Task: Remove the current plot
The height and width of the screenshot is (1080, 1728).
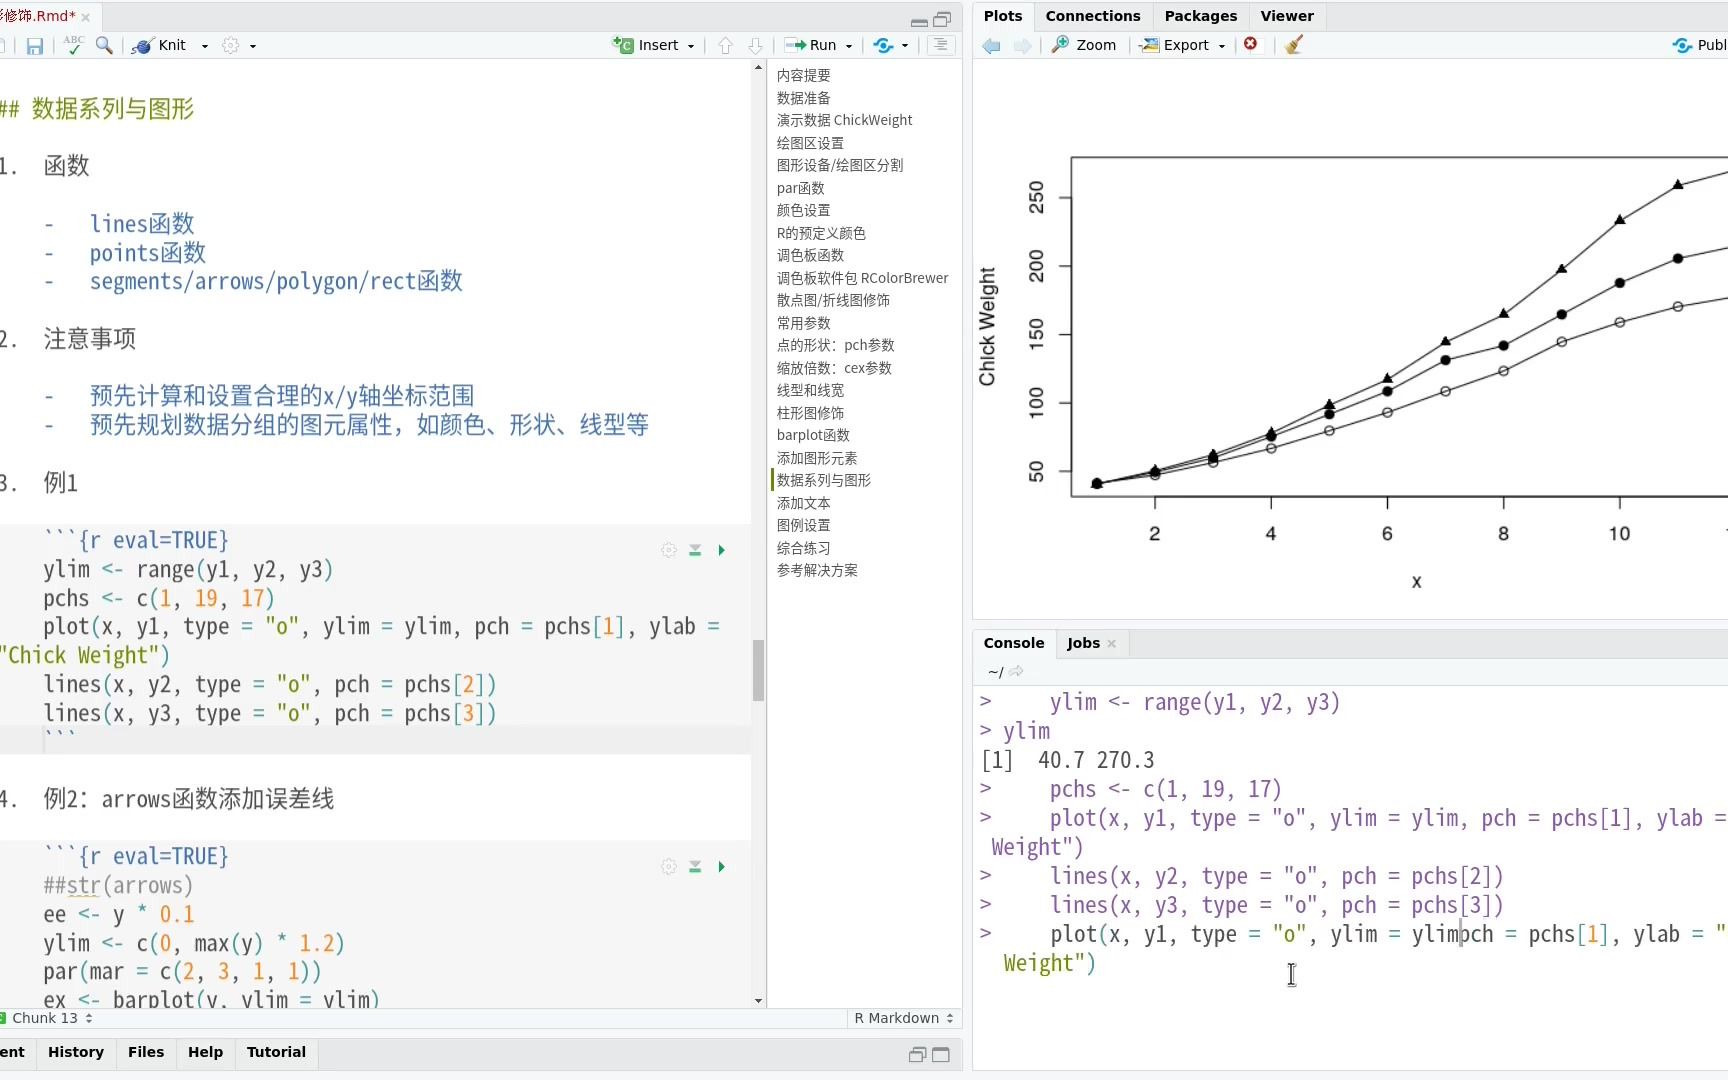Action: tap(1251, 44)
